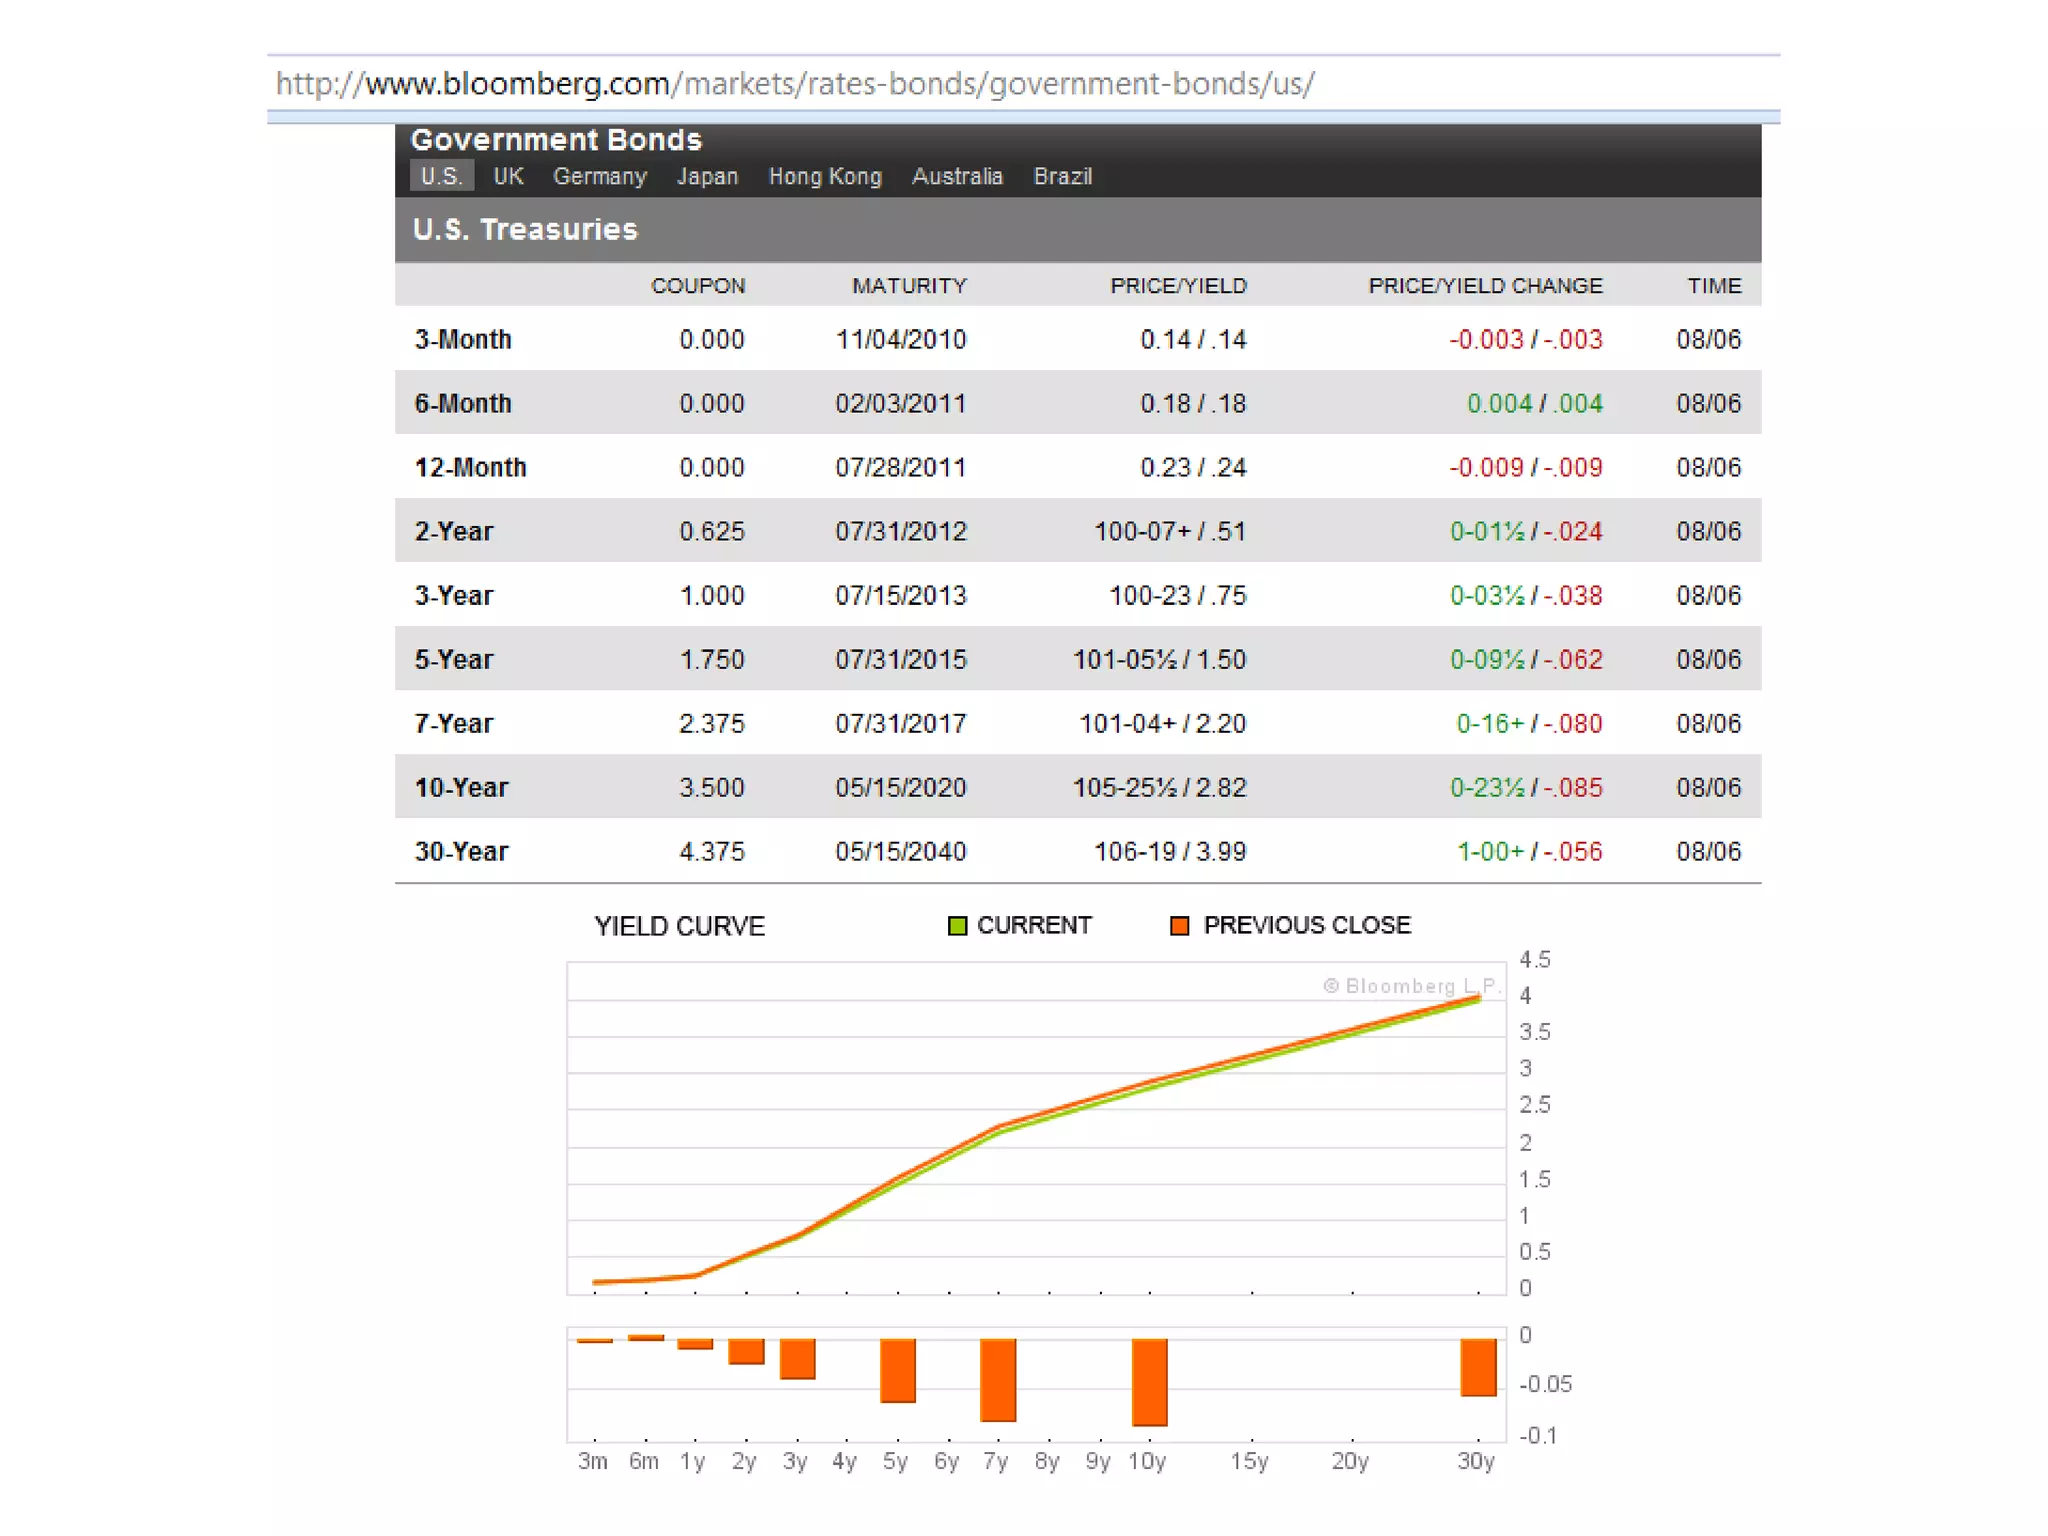The width and height of the screenshot is (2048, 1536).
Task: Click the green CURRENT legend swatch
Action: tap(957, 926)
